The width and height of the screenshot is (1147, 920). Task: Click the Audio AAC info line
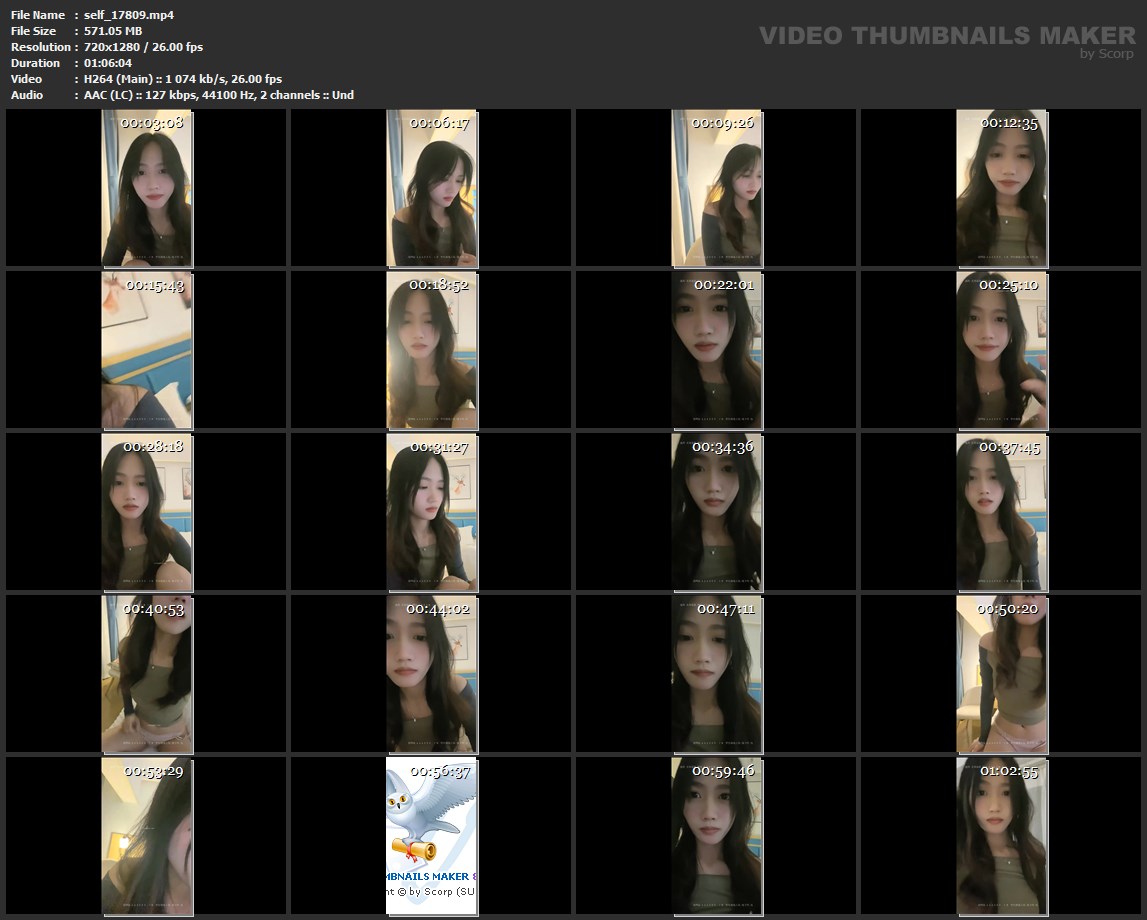(x=218, y=95)
